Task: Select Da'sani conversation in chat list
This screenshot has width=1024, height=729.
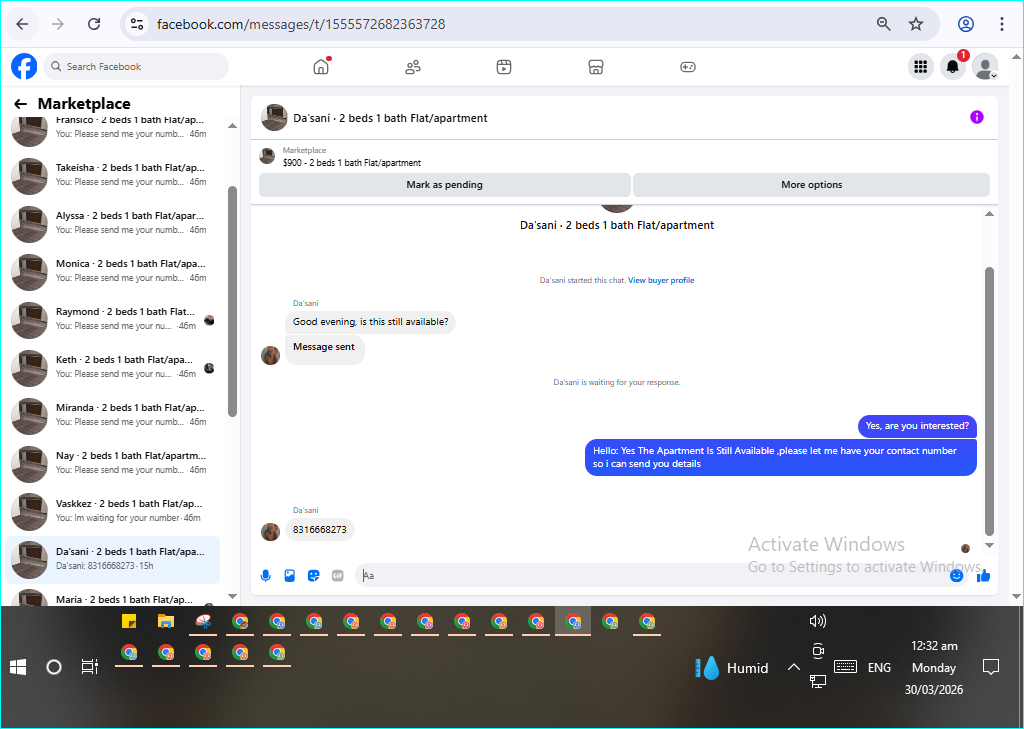Action: 113,559
